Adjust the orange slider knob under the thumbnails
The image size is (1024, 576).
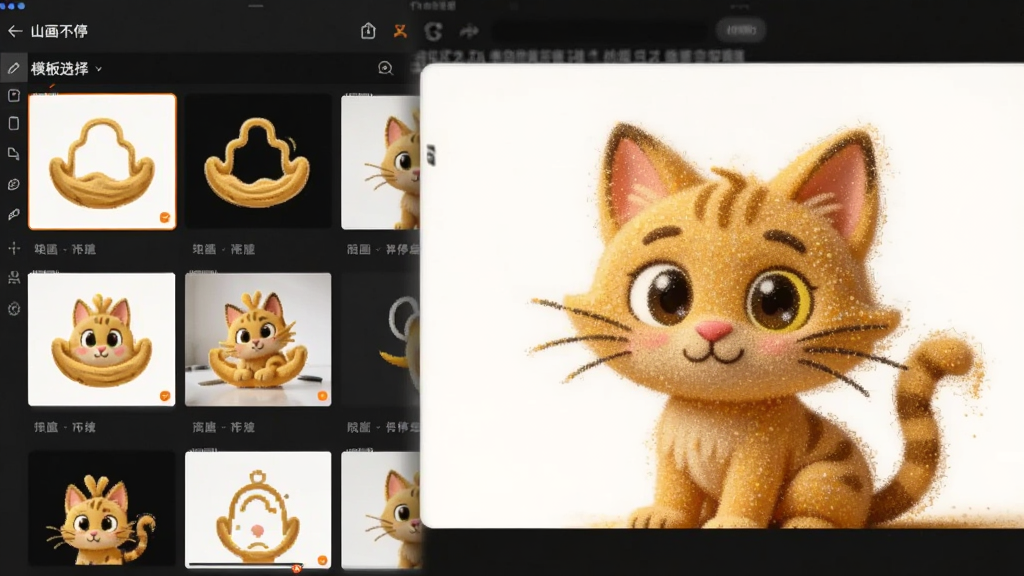297,568
